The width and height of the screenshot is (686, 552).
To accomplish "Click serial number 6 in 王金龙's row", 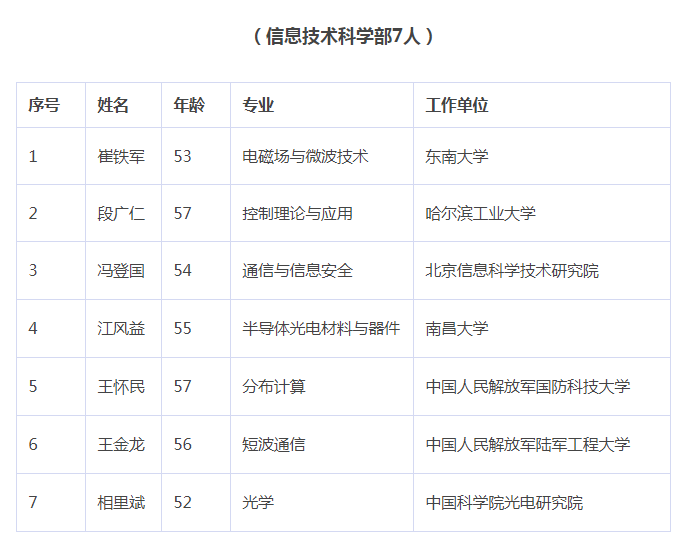I will pos(33,445).
